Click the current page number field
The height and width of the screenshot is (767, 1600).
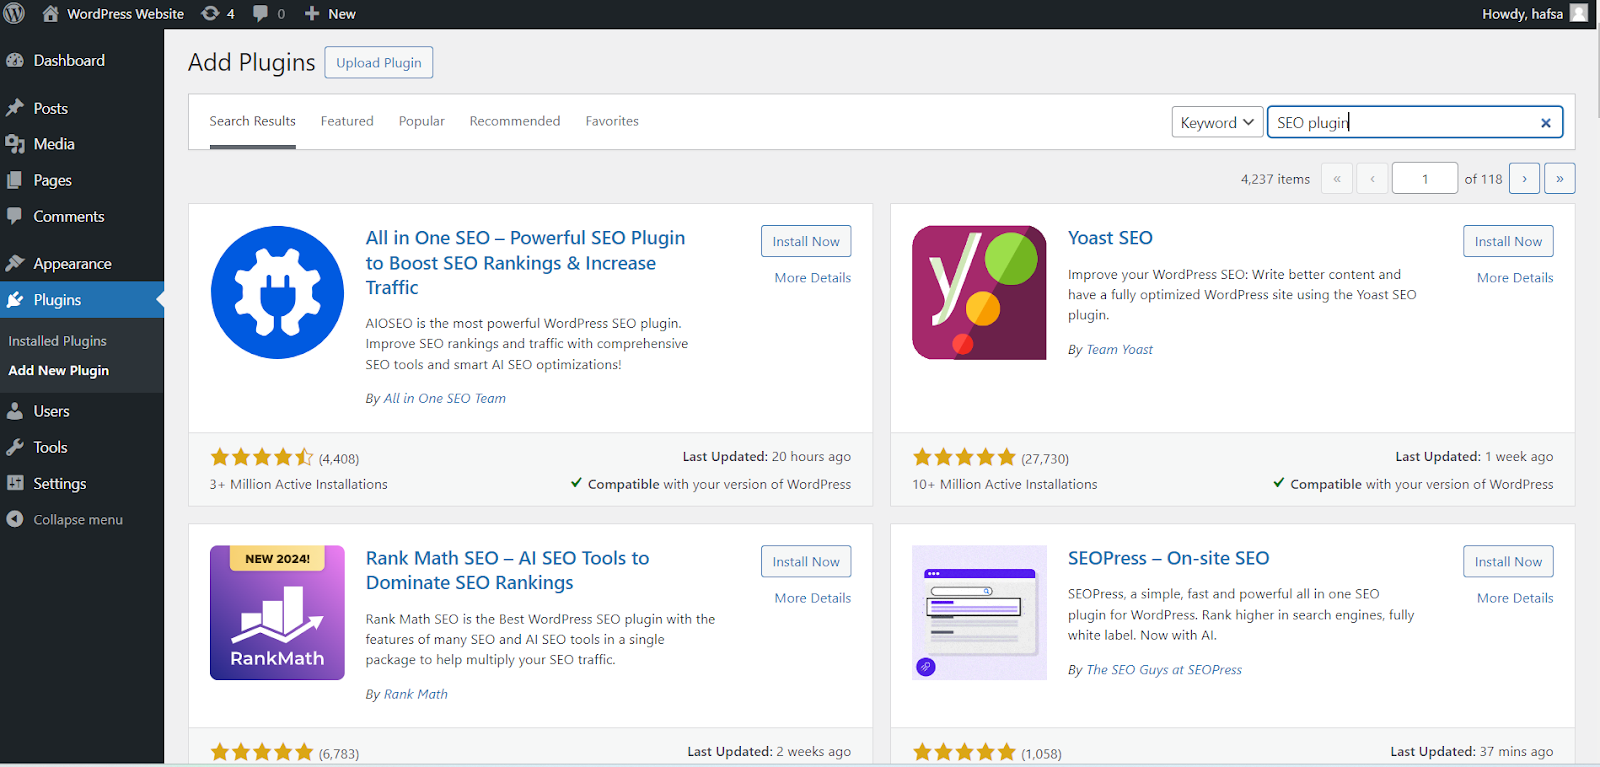1424,178
